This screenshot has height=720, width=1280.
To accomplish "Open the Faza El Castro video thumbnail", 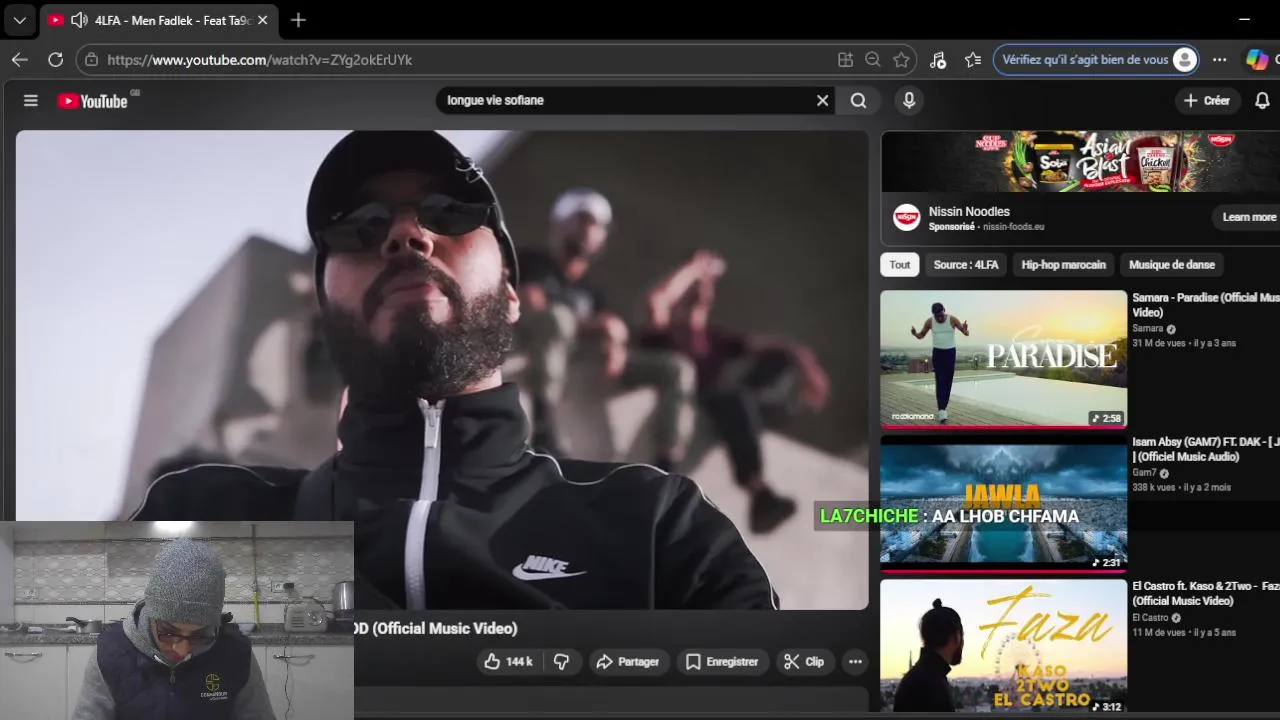I will pos(1003,646).
